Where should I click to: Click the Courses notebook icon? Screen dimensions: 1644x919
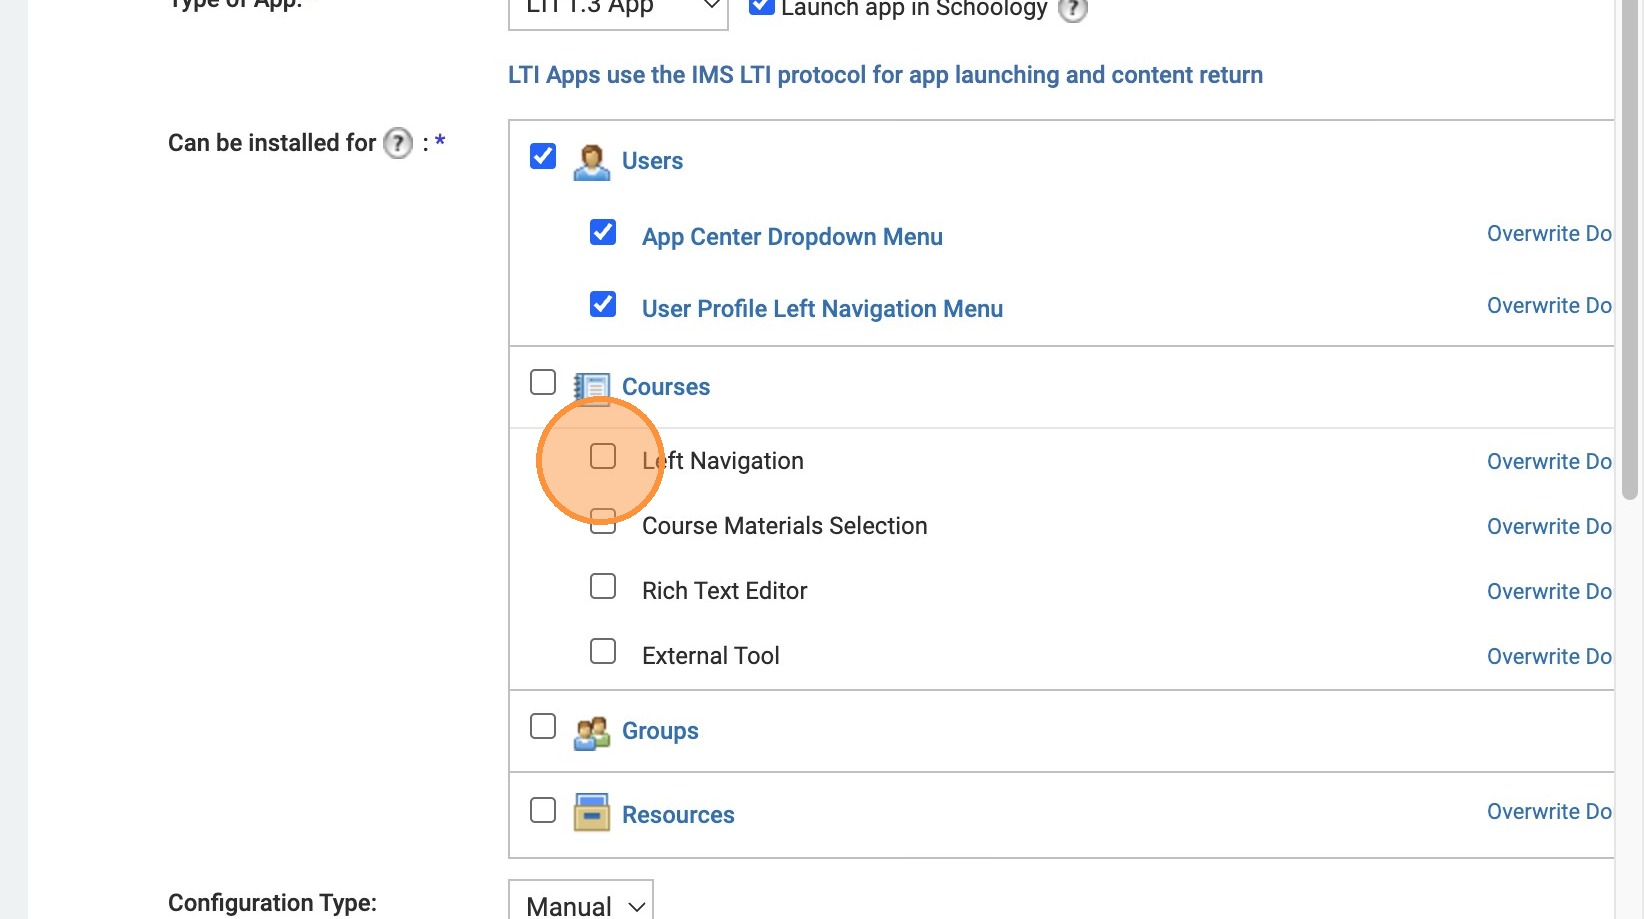[x=591, y=388]
